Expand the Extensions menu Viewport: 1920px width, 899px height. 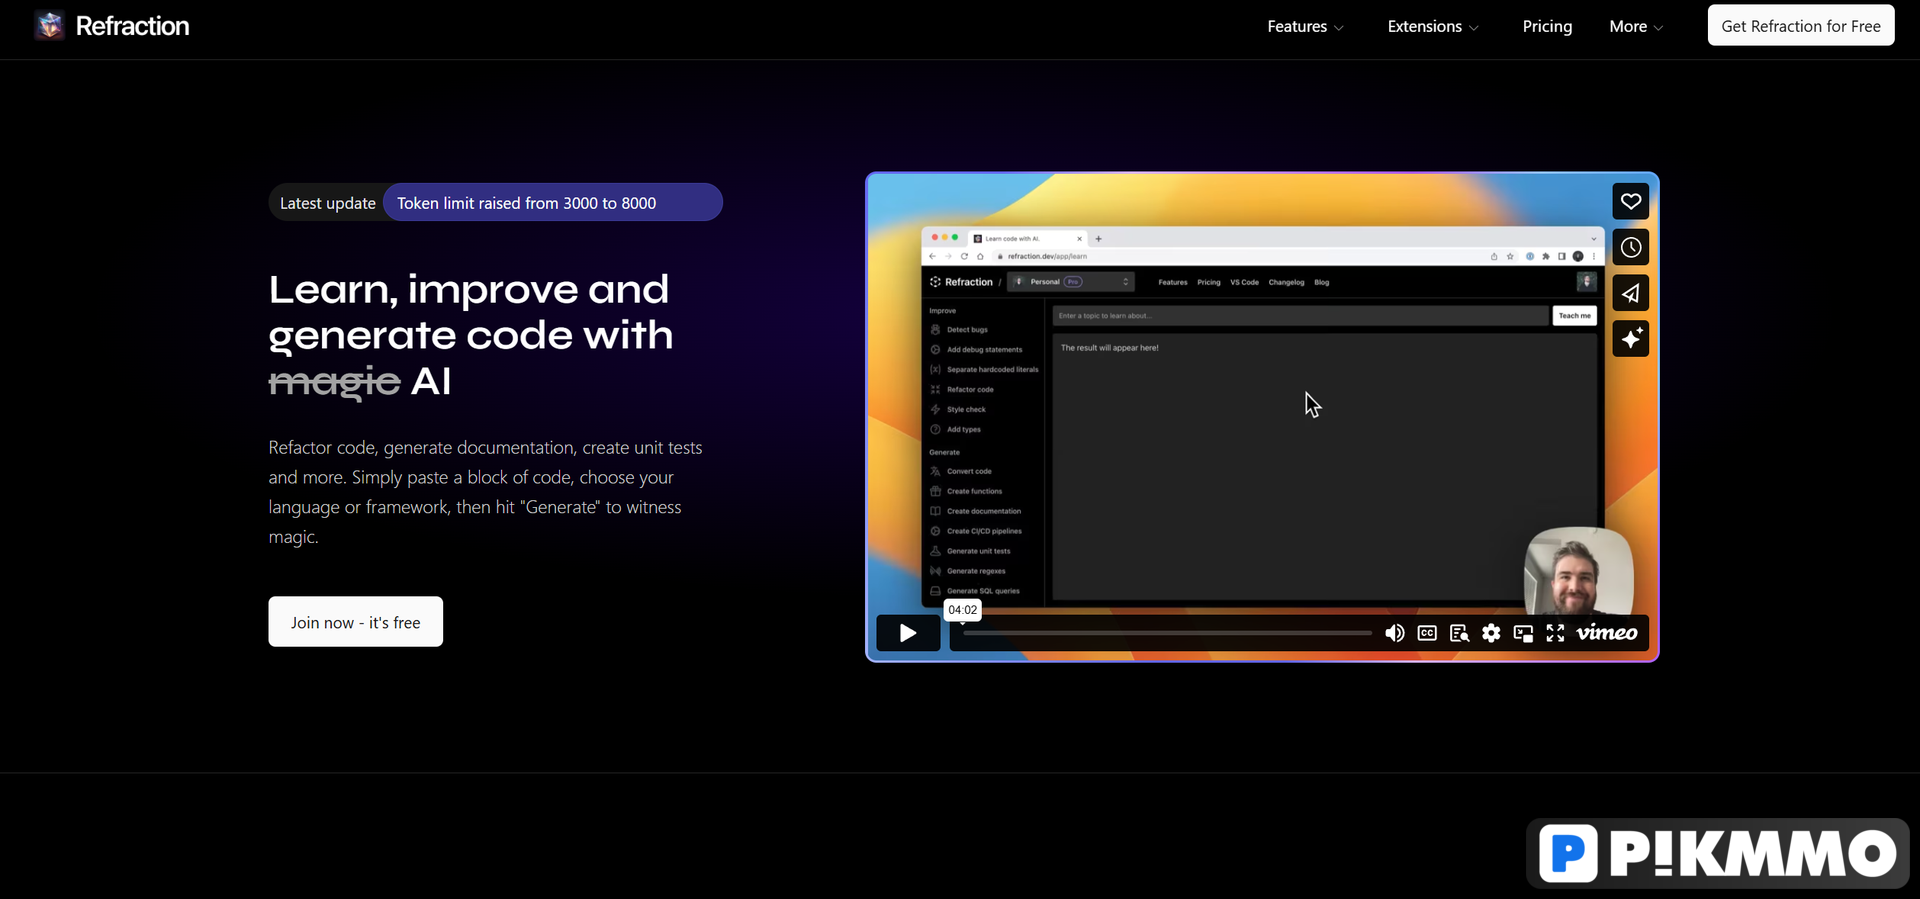[1433, 26]
